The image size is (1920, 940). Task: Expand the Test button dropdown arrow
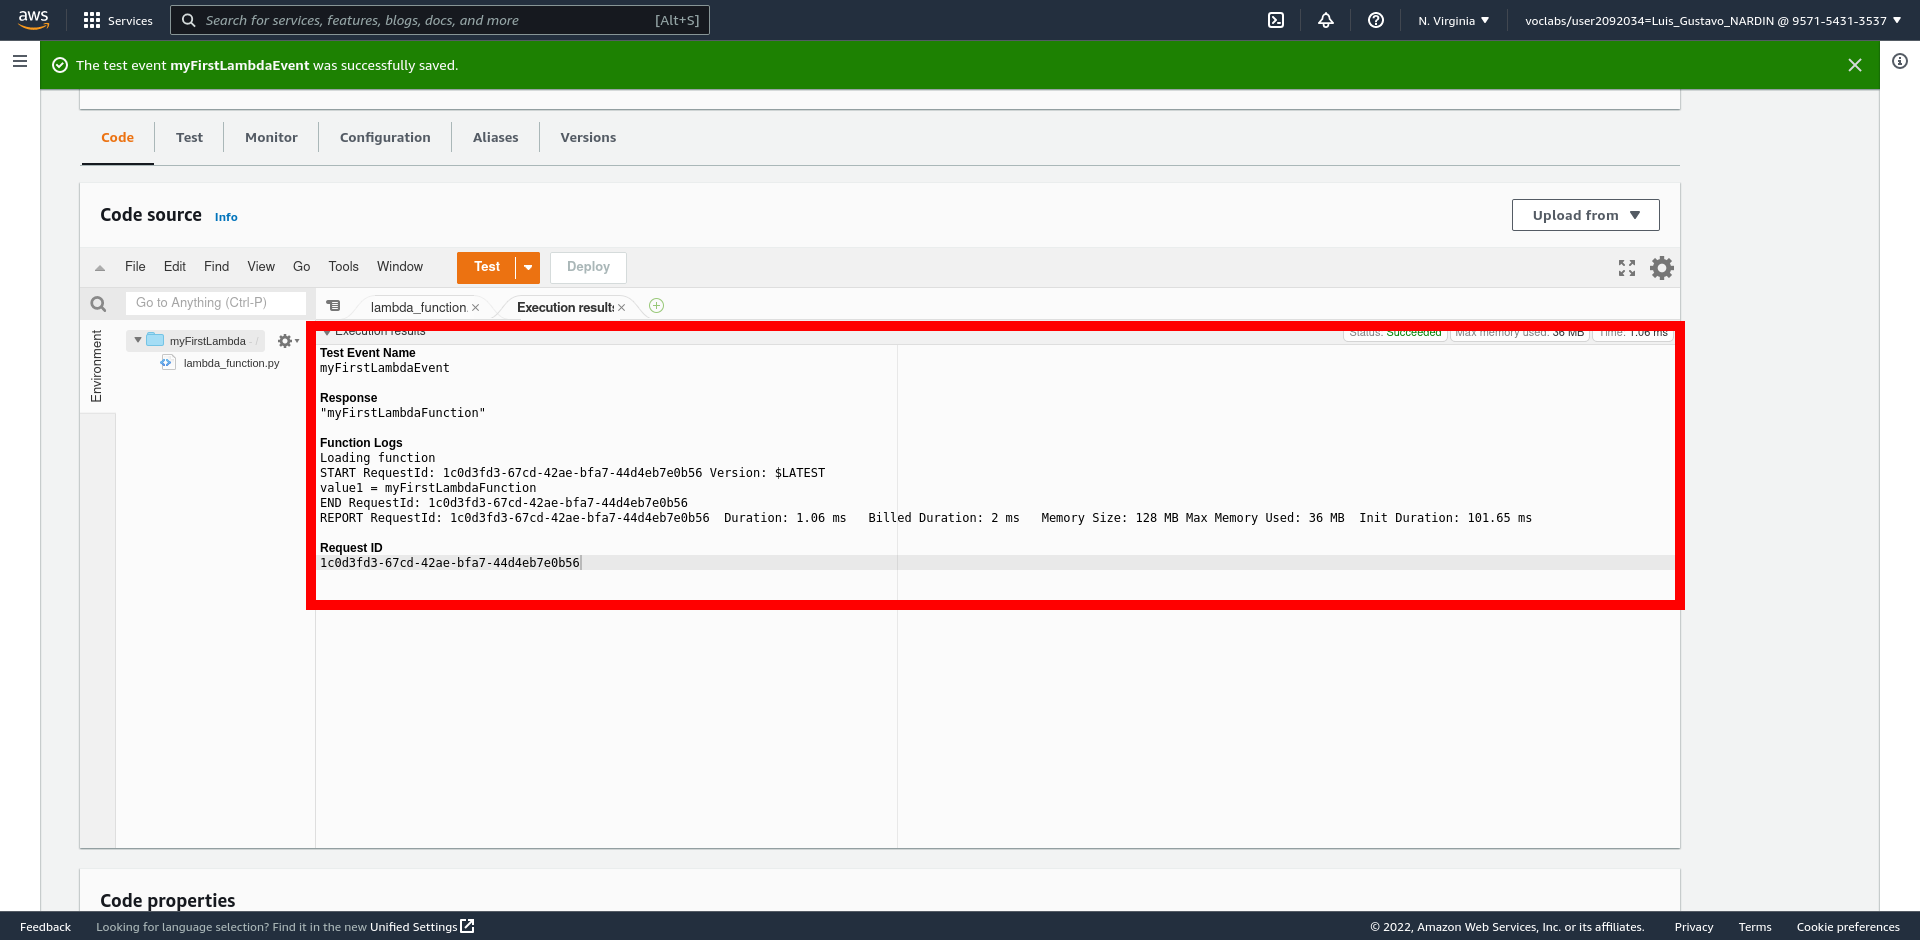[x=528, y=267]
